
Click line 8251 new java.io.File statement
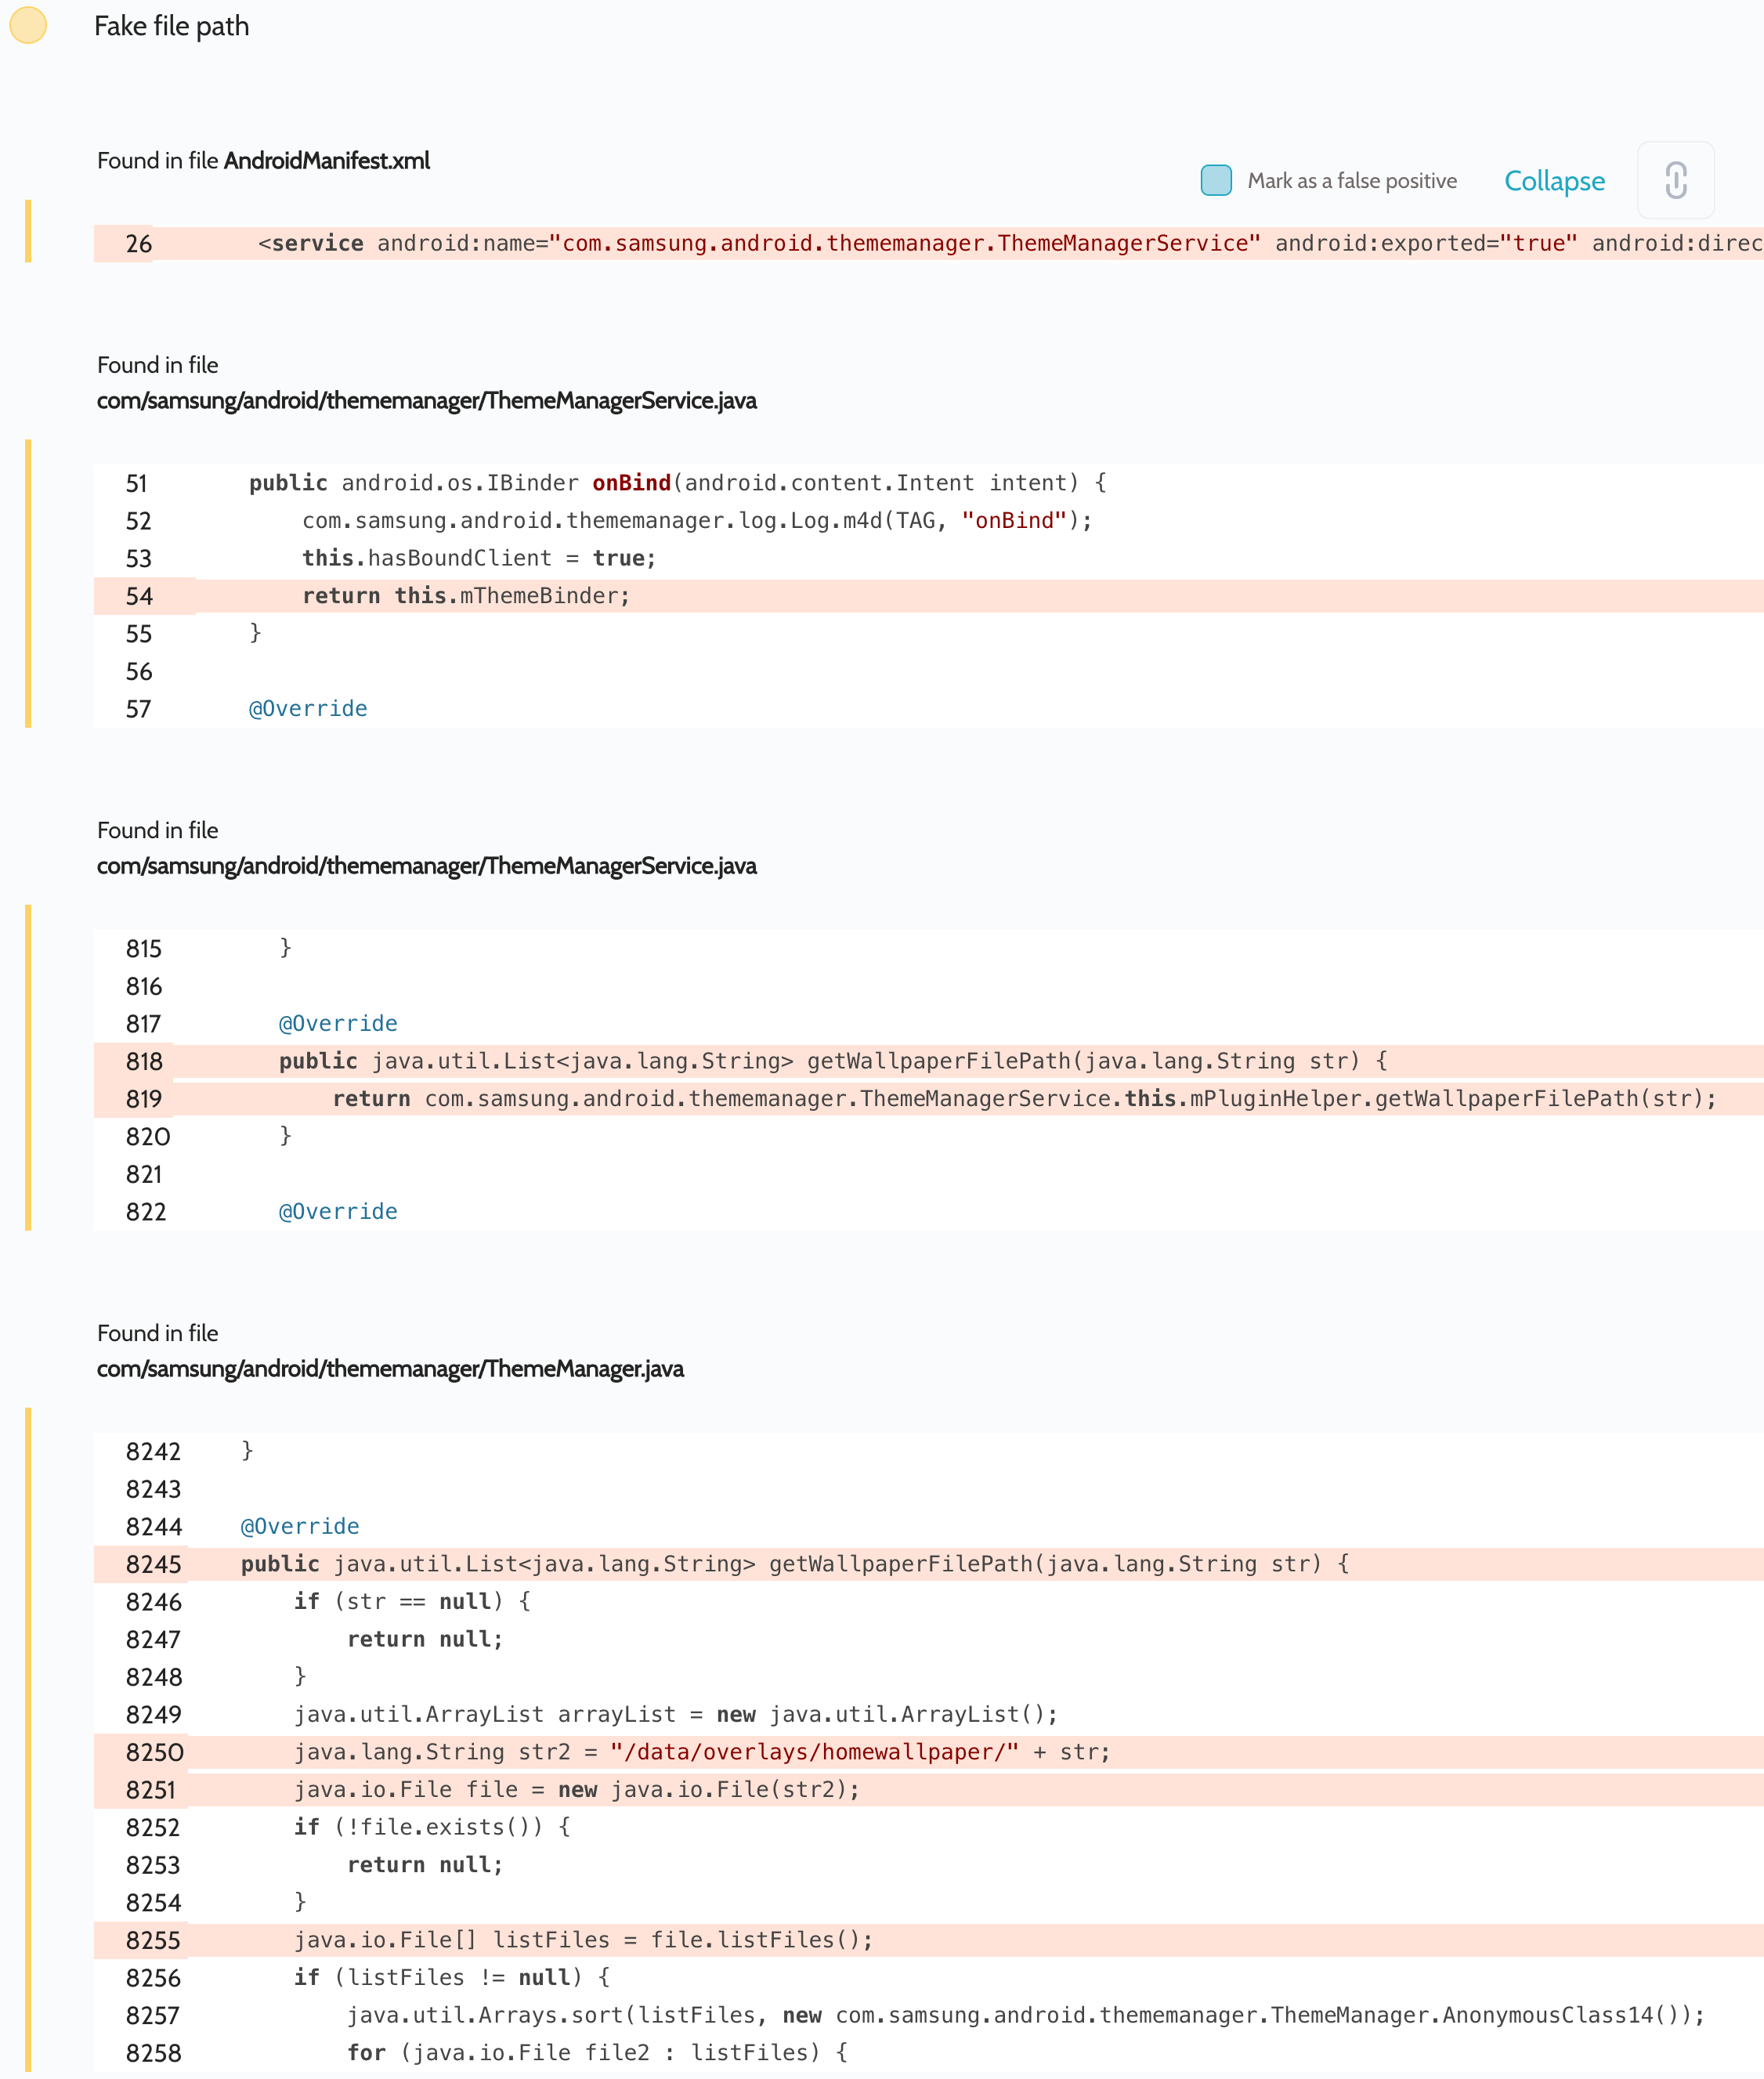click(576, 1790)
